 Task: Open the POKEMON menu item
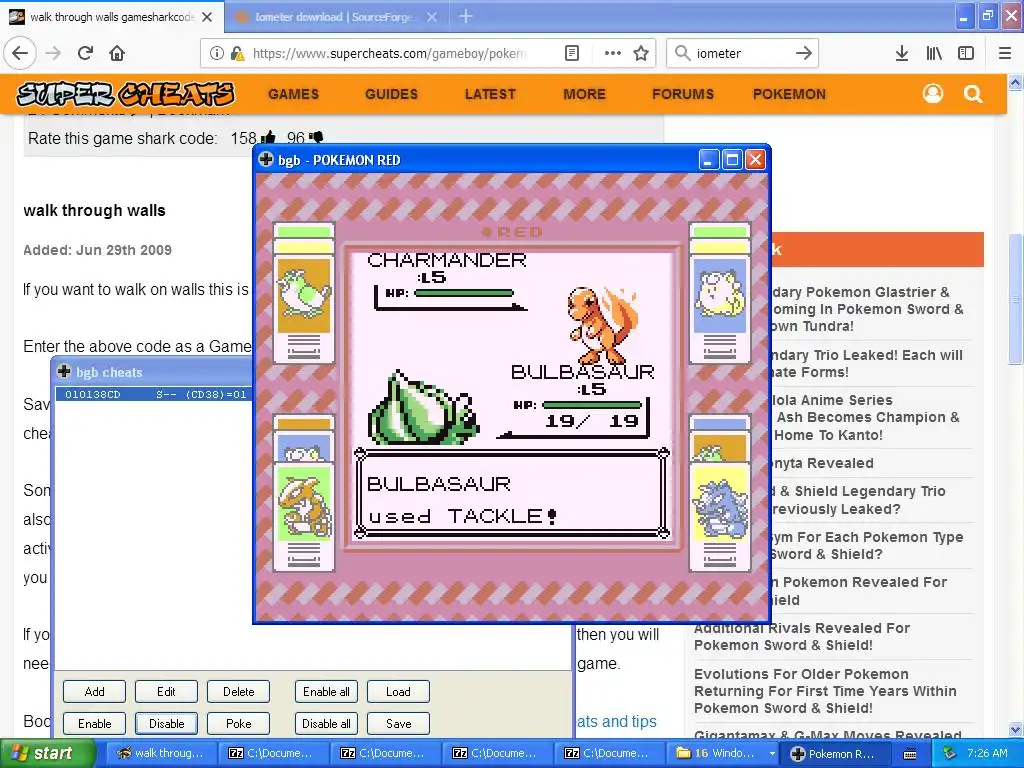pos(789,94)
